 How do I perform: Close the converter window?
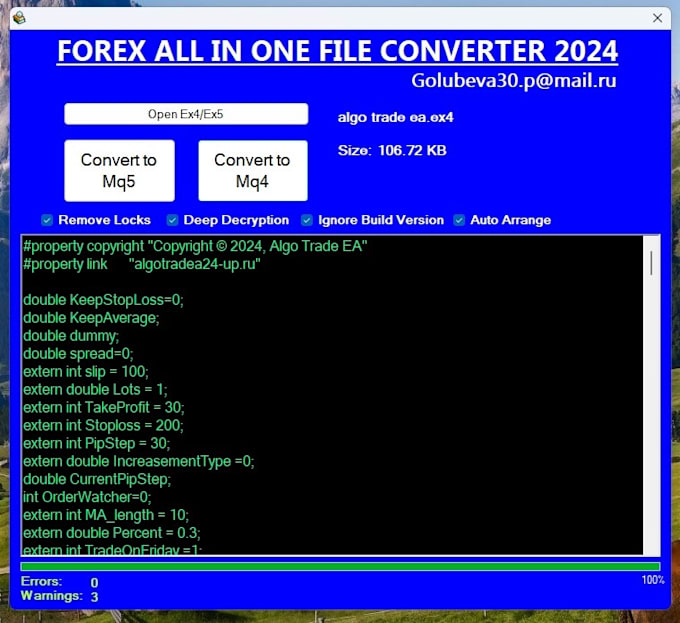click(x=657, y=18)
